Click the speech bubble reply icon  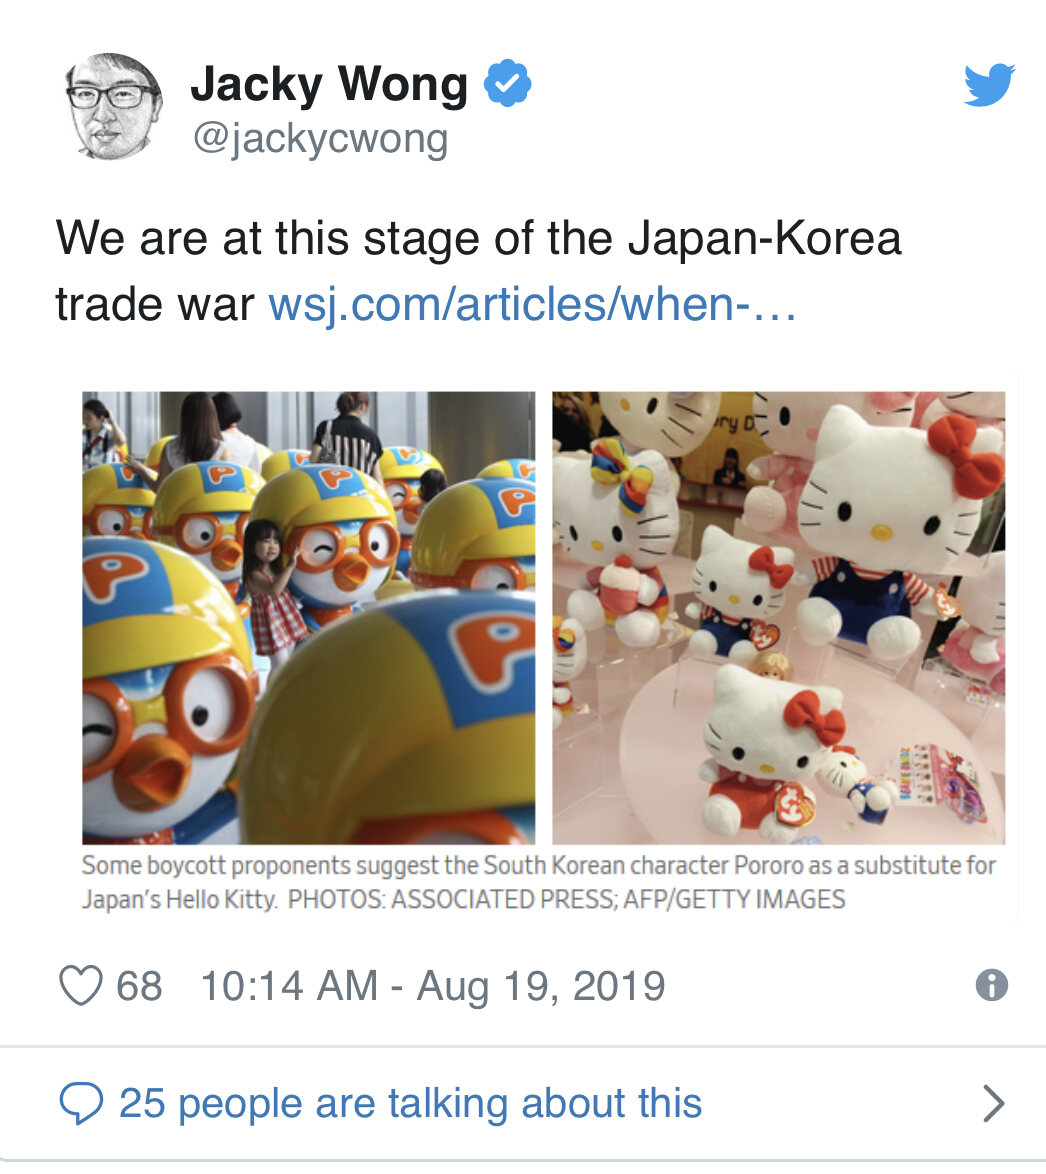coord(81,1103)
